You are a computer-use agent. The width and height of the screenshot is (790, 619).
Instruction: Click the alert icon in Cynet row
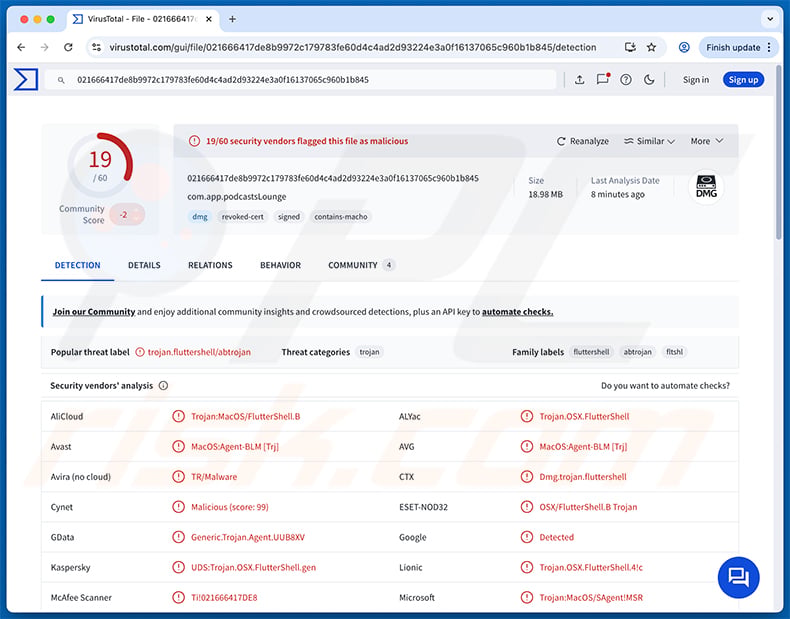pyautogui.click(x=178, y=507)
